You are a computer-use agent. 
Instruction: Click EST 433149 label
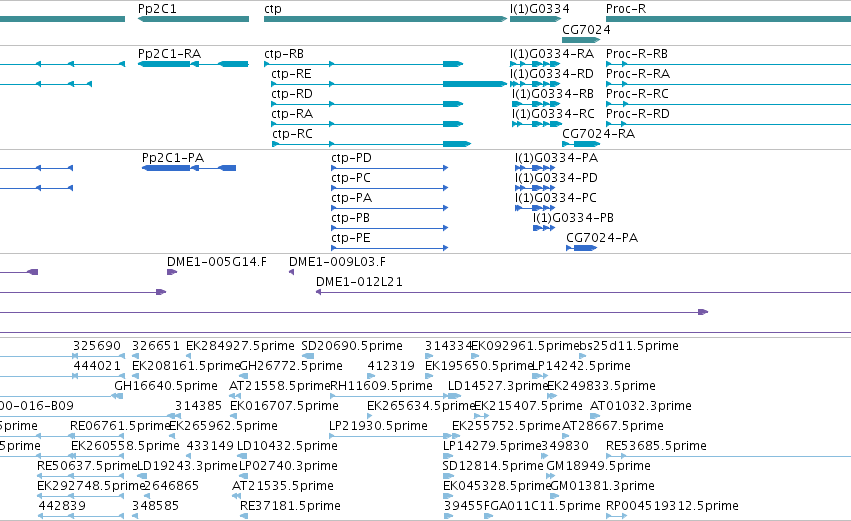[209, 447]
